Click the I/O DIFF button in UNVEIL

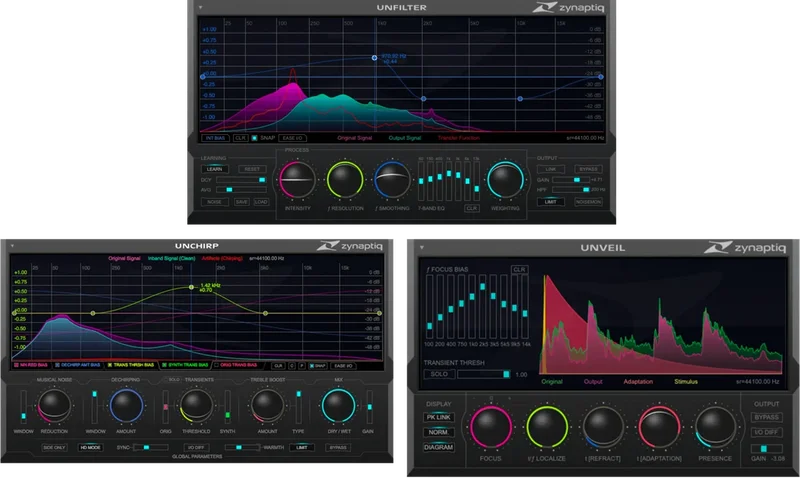pos(766,432)
